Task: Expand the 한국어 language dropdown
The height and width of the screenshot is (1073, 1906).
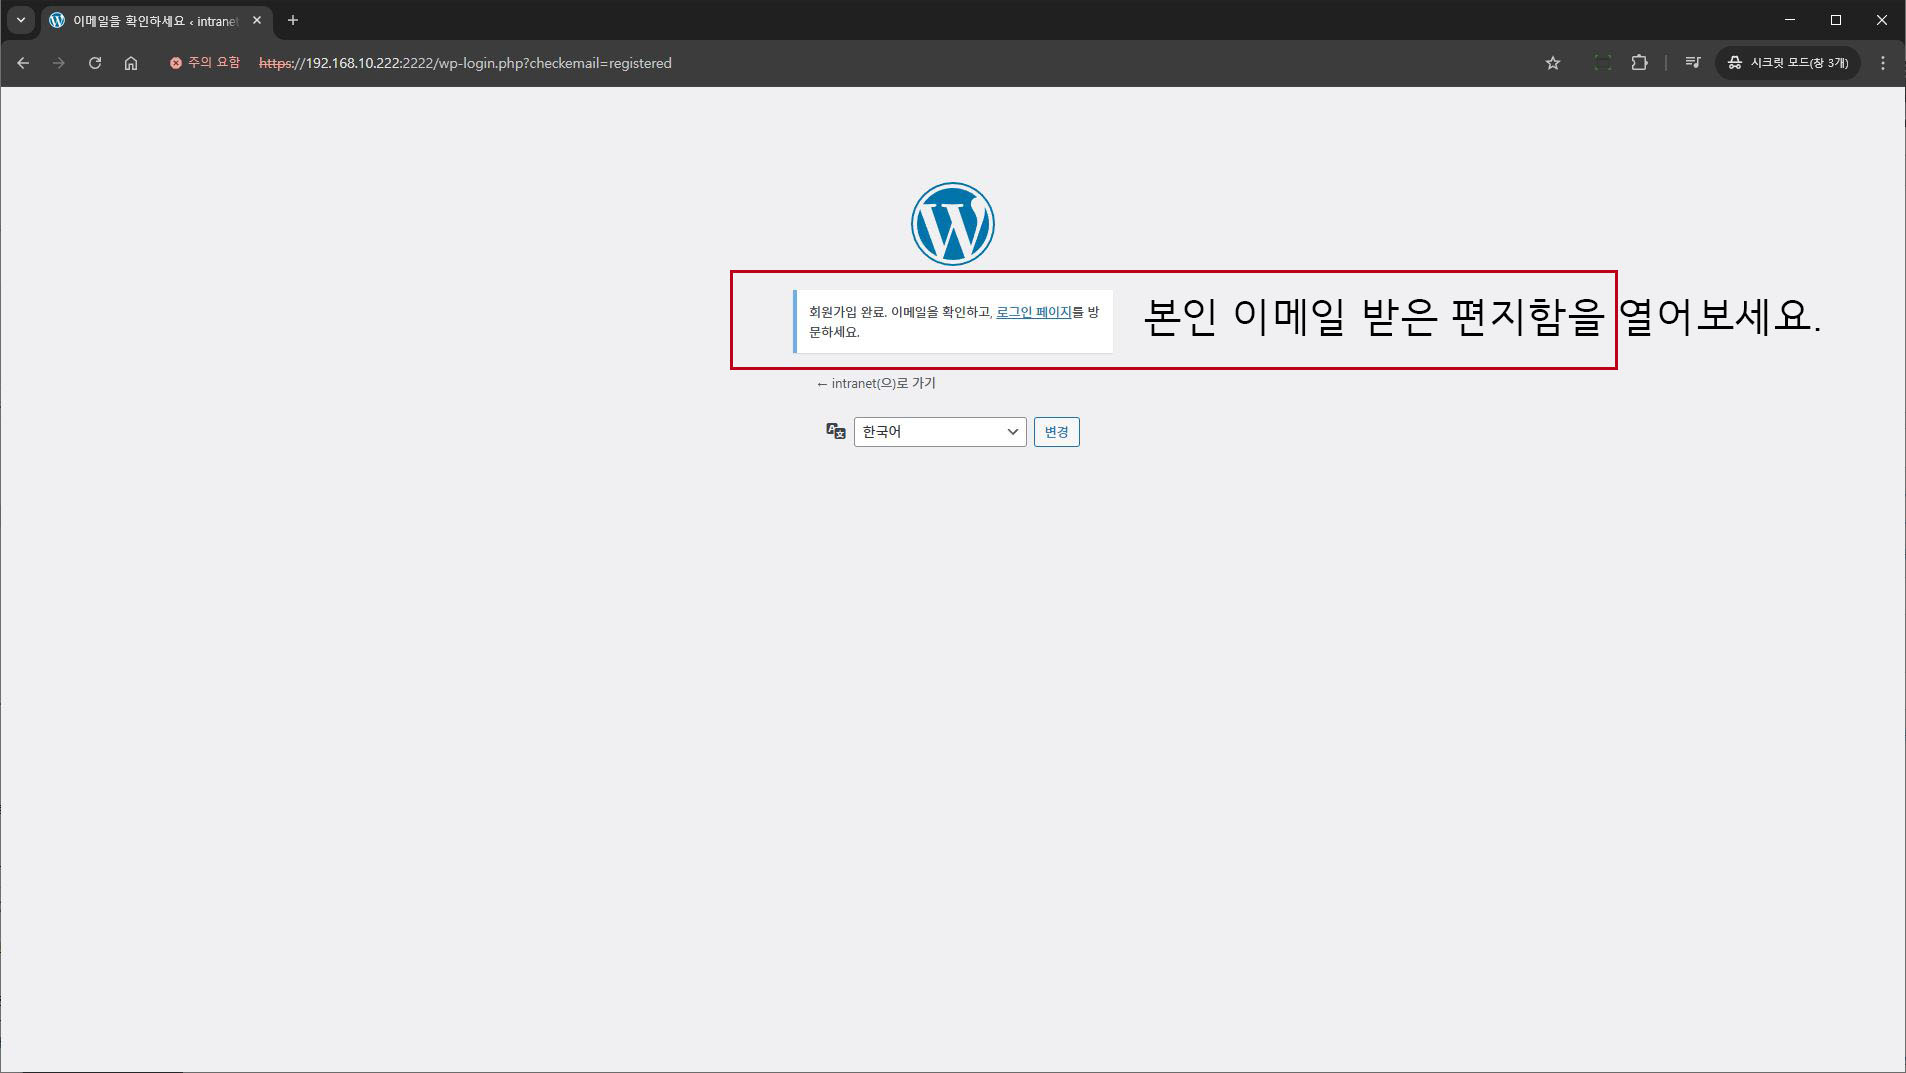Action: pos(939,432)
